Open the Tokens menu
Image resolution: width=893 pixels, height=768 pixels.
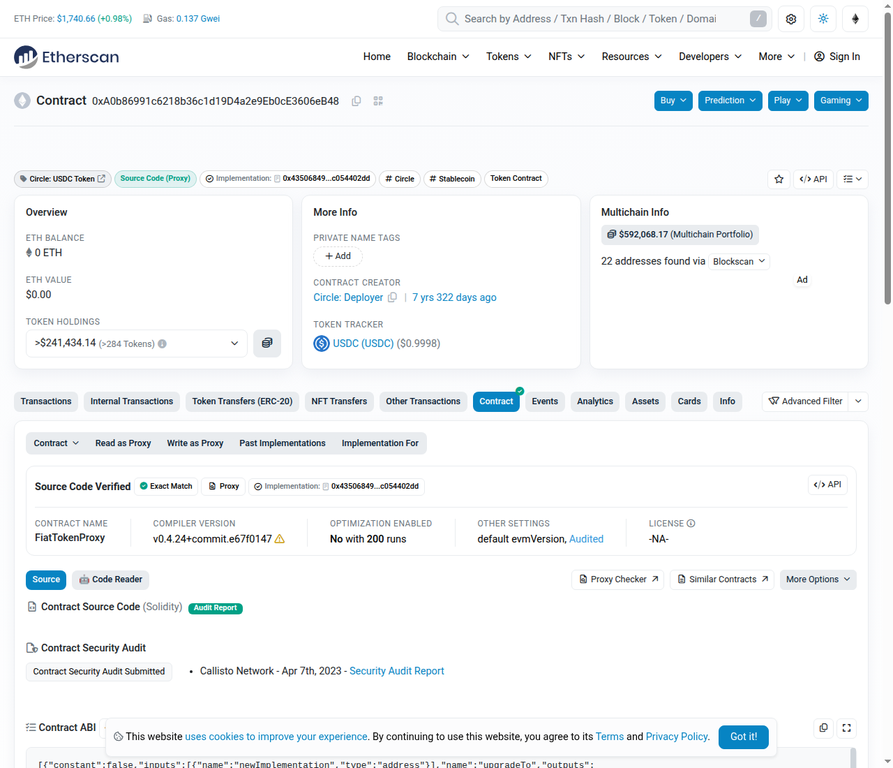[509, 57]
